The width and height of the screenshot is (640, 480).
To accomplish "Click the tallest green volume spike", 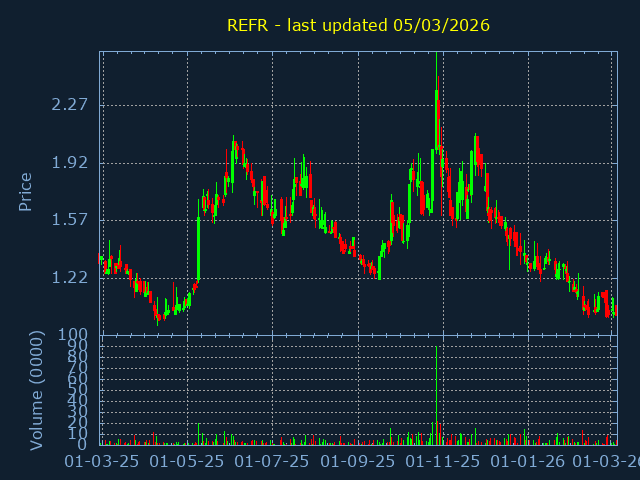I will coord(437,395).
